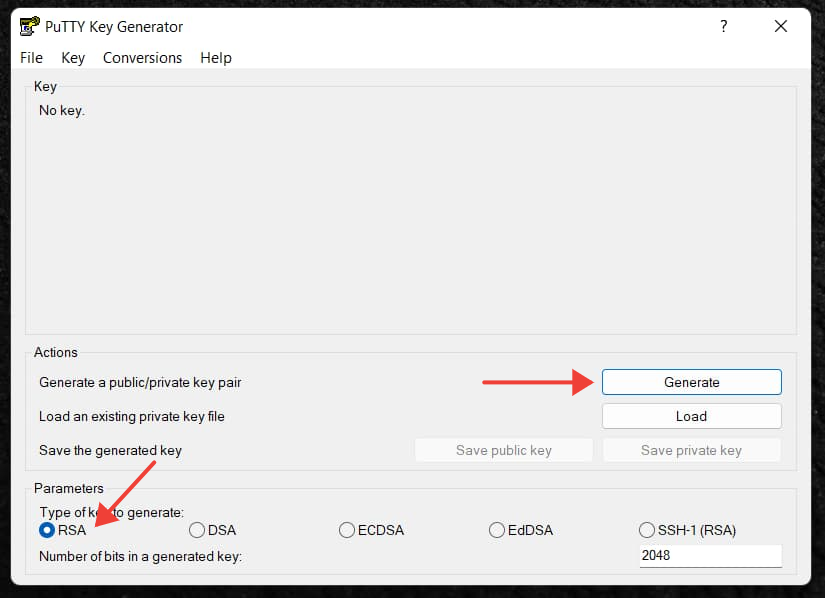Click the PuTTY Key Generator title bar icon
The image size is (825, 598).
click(x=29, y=27)
